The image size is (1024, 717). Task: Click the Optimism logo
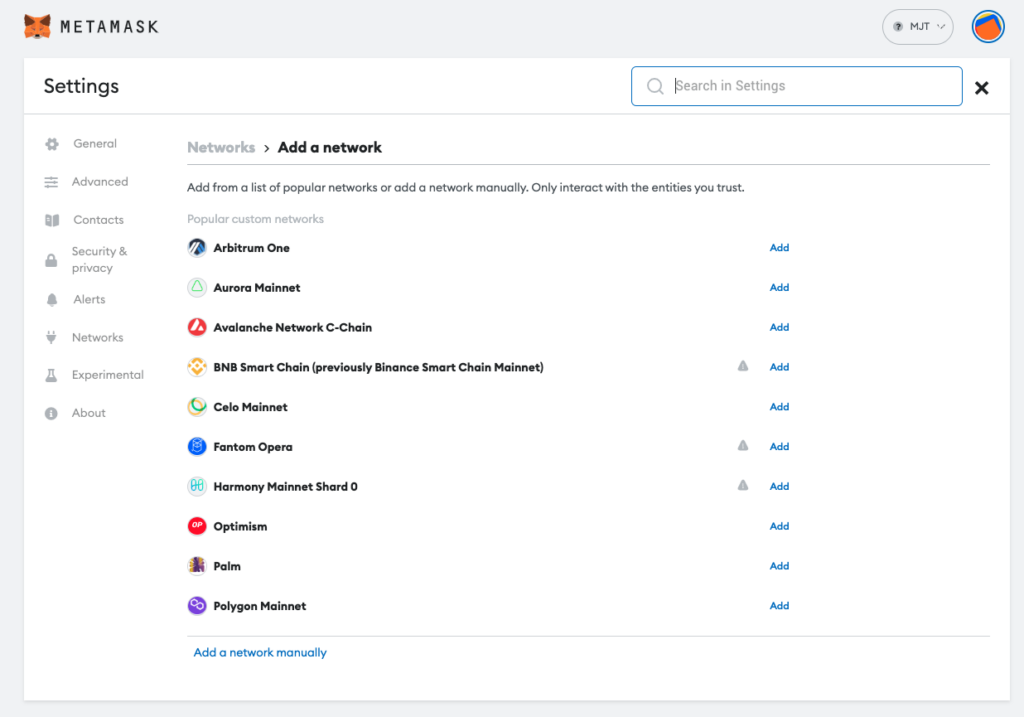[197, 526]
